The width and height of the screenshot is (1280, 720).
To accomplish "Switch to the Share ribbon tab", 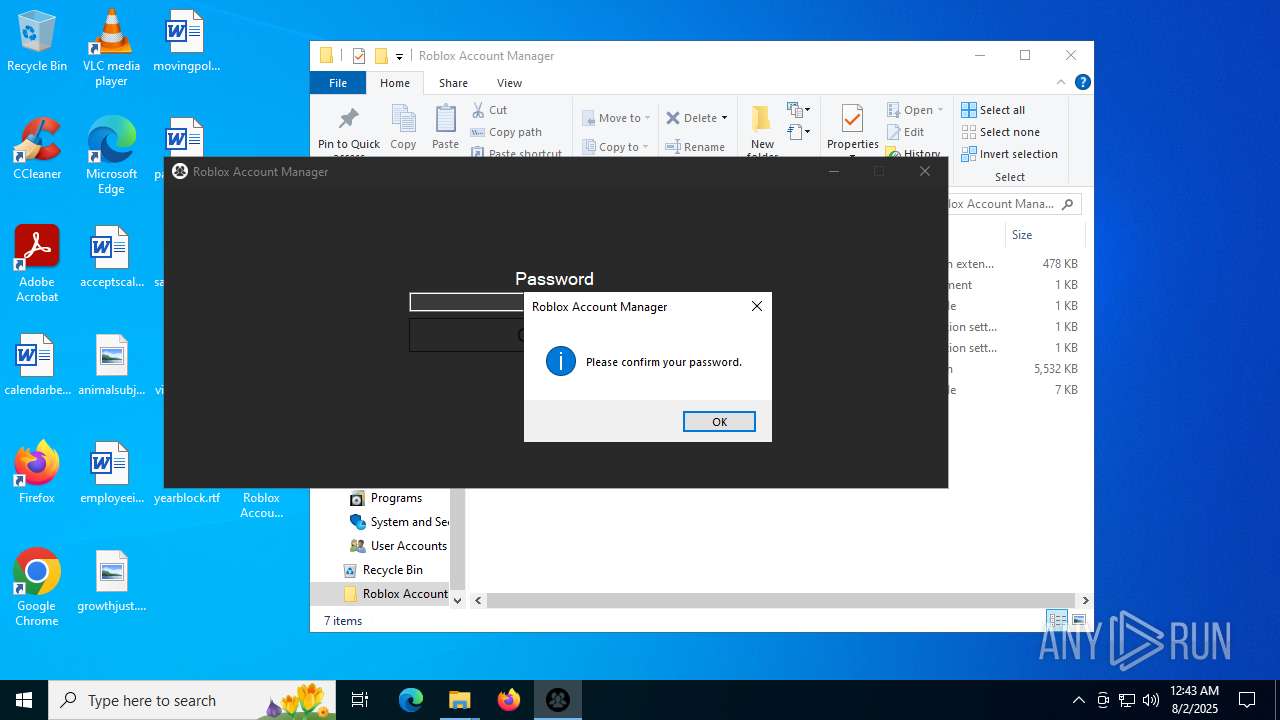I will tap(453, 83).
